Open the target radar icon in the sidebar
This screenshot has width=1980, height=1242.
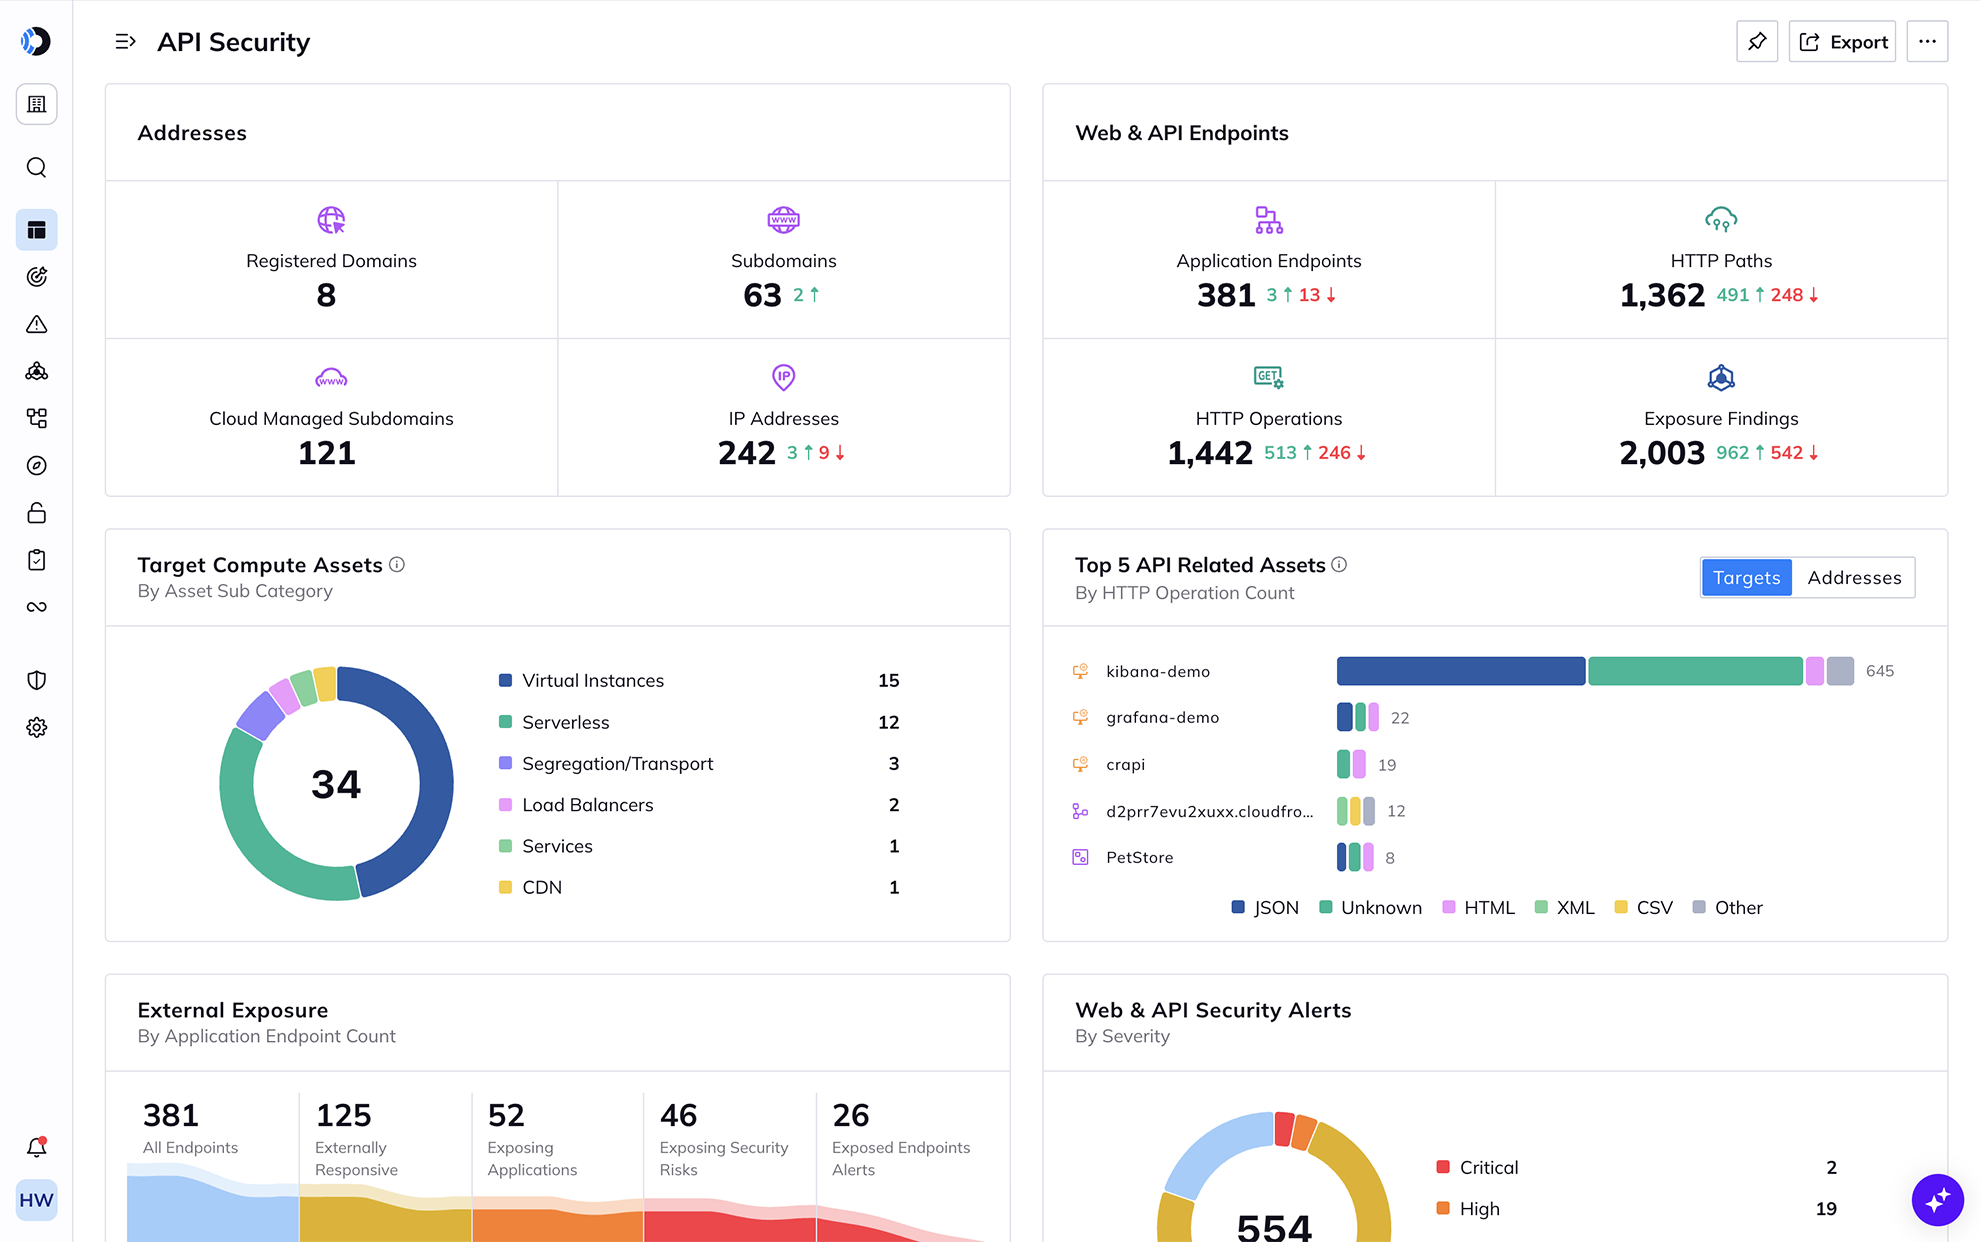pos(36,277)
